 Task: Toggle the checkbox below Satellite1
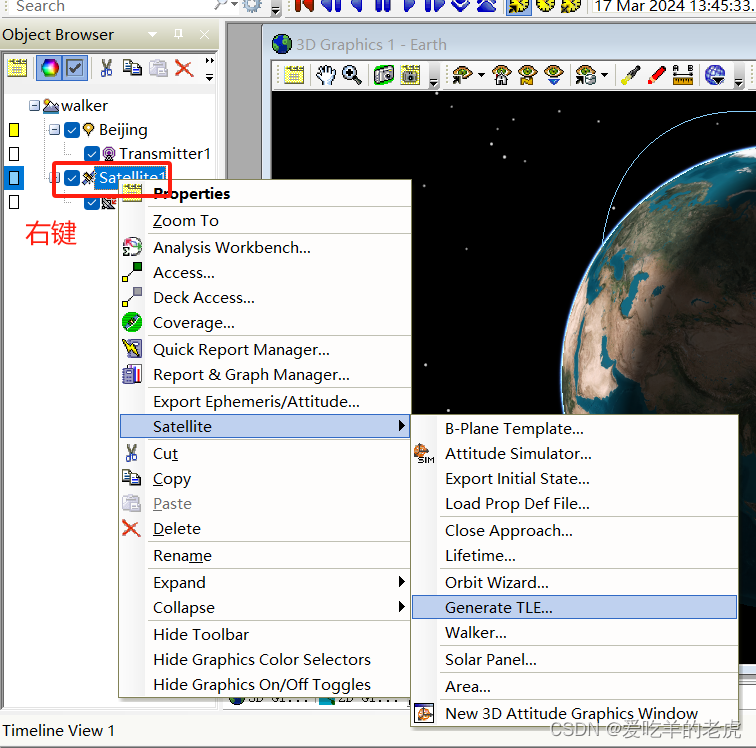(92, 203)
